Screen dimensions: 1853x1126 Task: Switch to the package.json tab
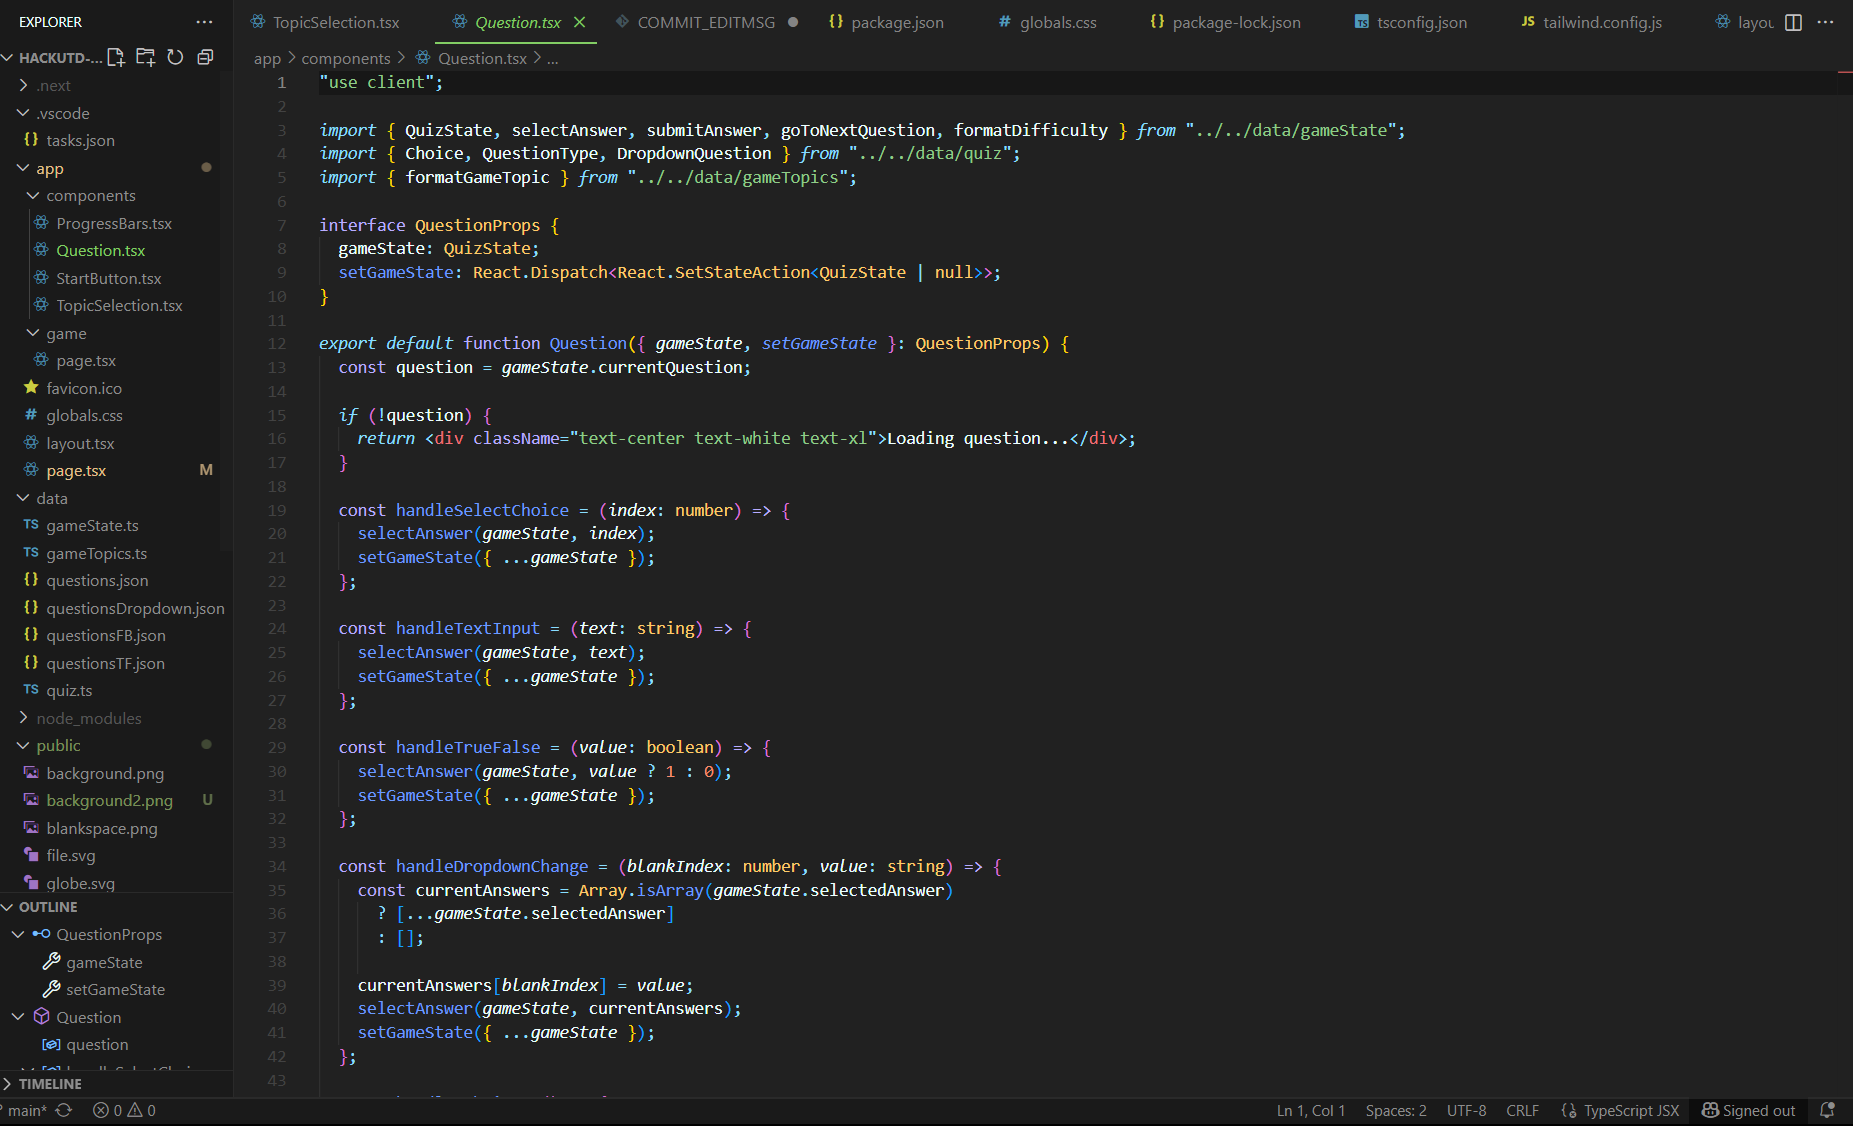pyautogui.click(x=896, y=22)
